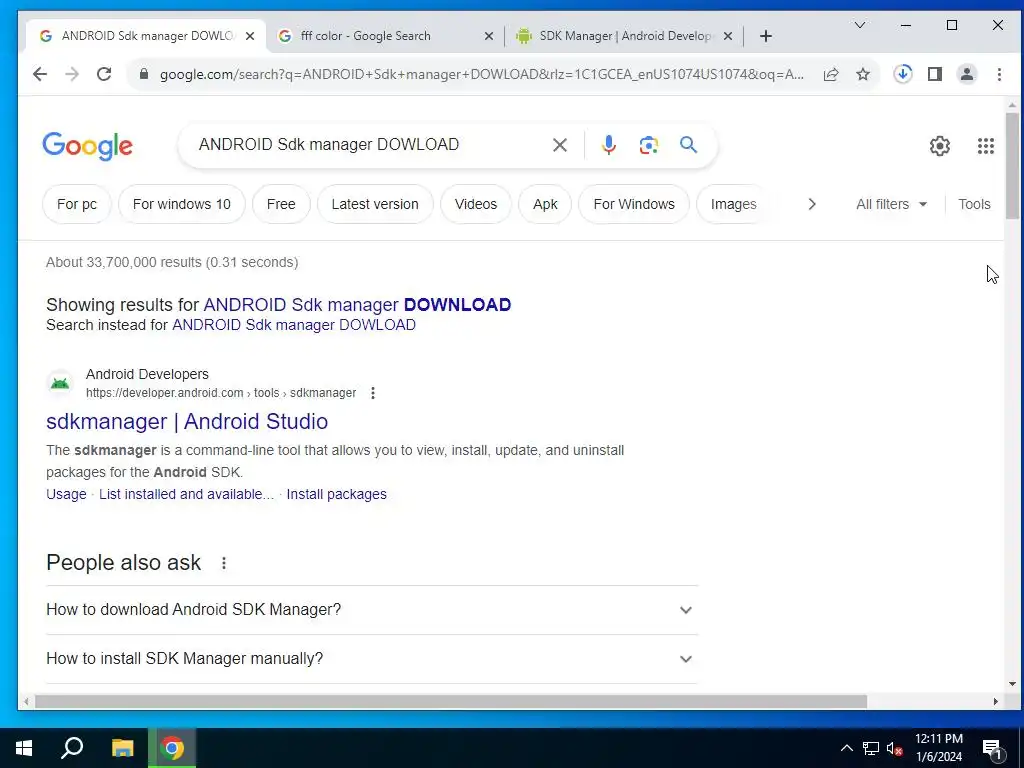Viewport: 1024px width, 768px height.
Task: Open the Windows Start menu
Action: (x=24, y=748)
